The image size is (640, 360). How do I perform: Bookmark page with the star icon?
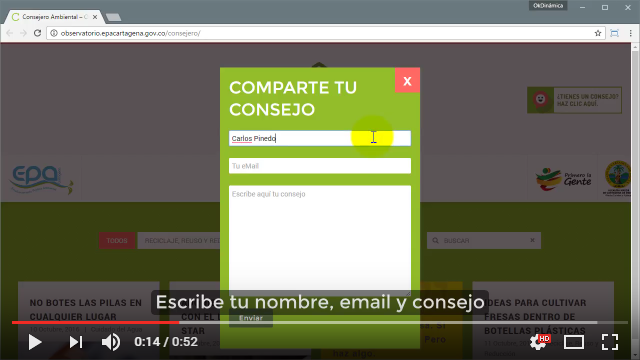pyautogui.click(x=598, y=33)
